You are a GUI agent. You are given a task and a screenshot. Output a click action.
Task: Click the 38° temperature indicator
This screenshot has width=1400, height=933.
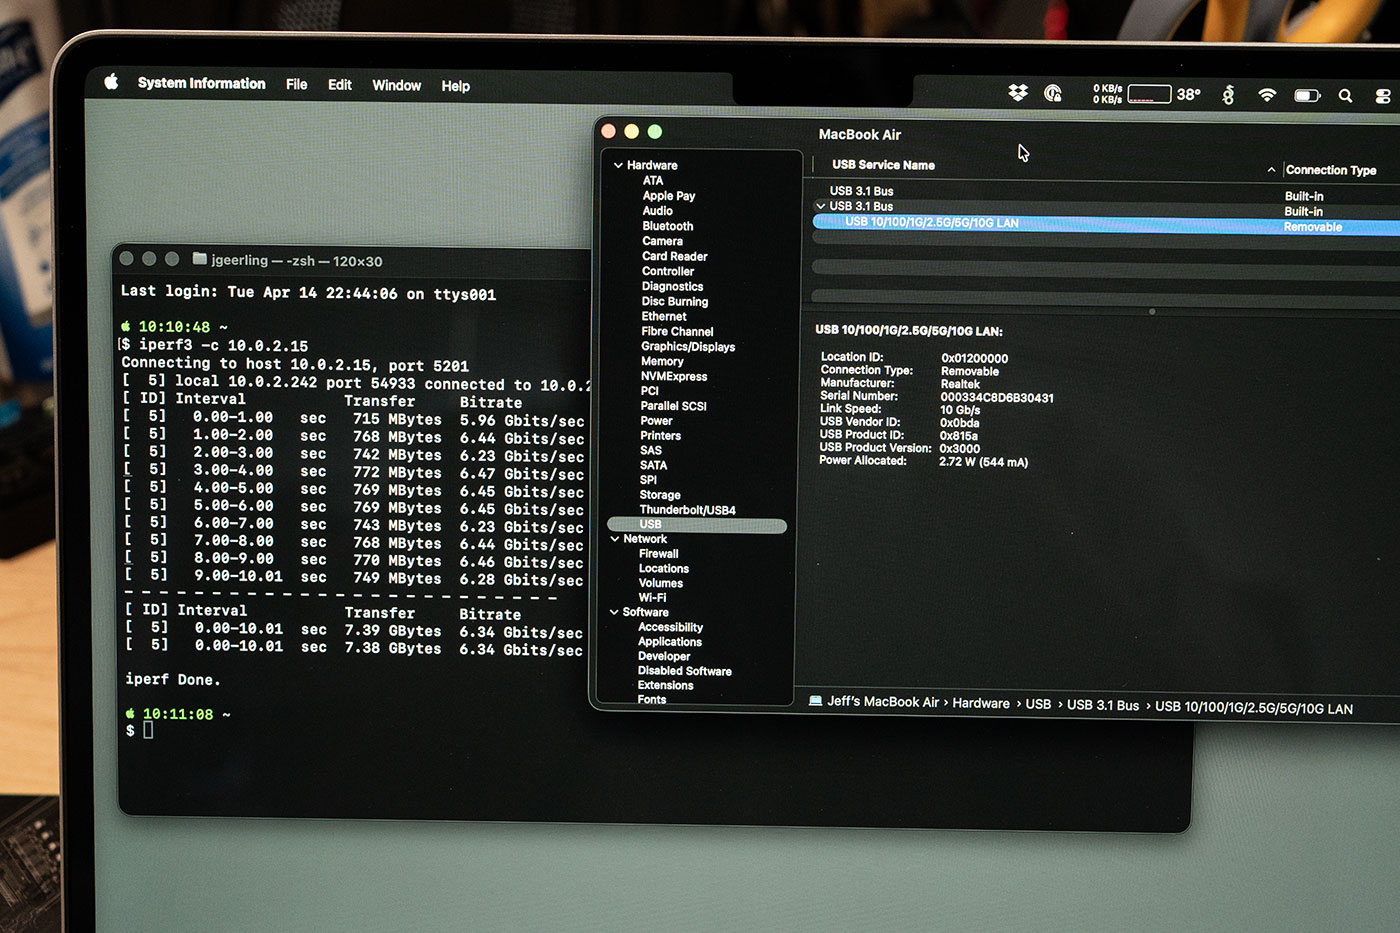pyautogui.click(x=1188, y=94)
